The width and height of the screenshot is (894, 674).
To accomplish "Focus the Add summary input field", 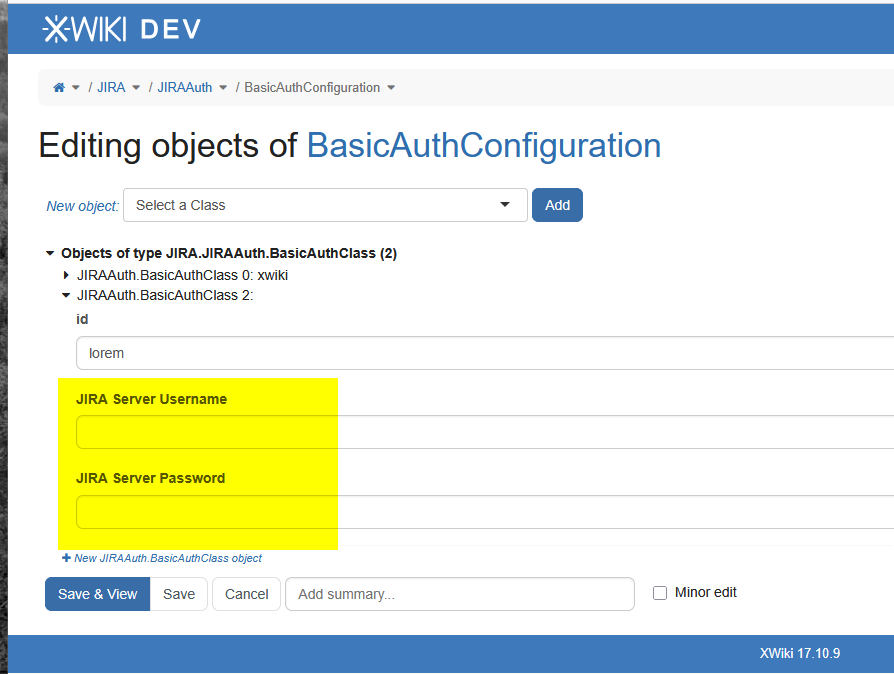I will click(x=460, y=594).
